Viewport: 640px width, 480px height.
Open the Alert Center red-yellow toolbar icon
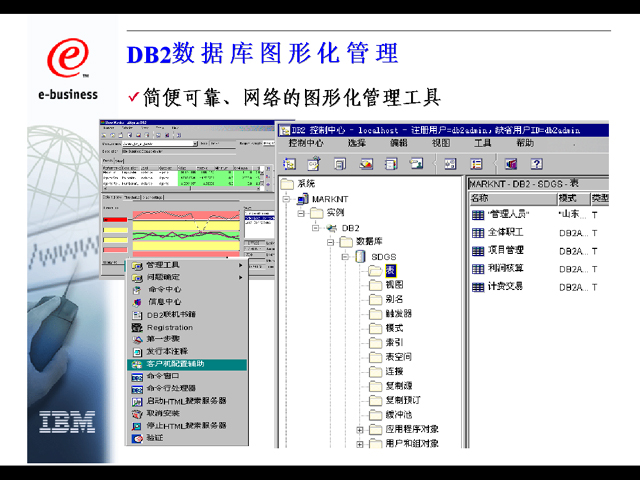point(366,164)
